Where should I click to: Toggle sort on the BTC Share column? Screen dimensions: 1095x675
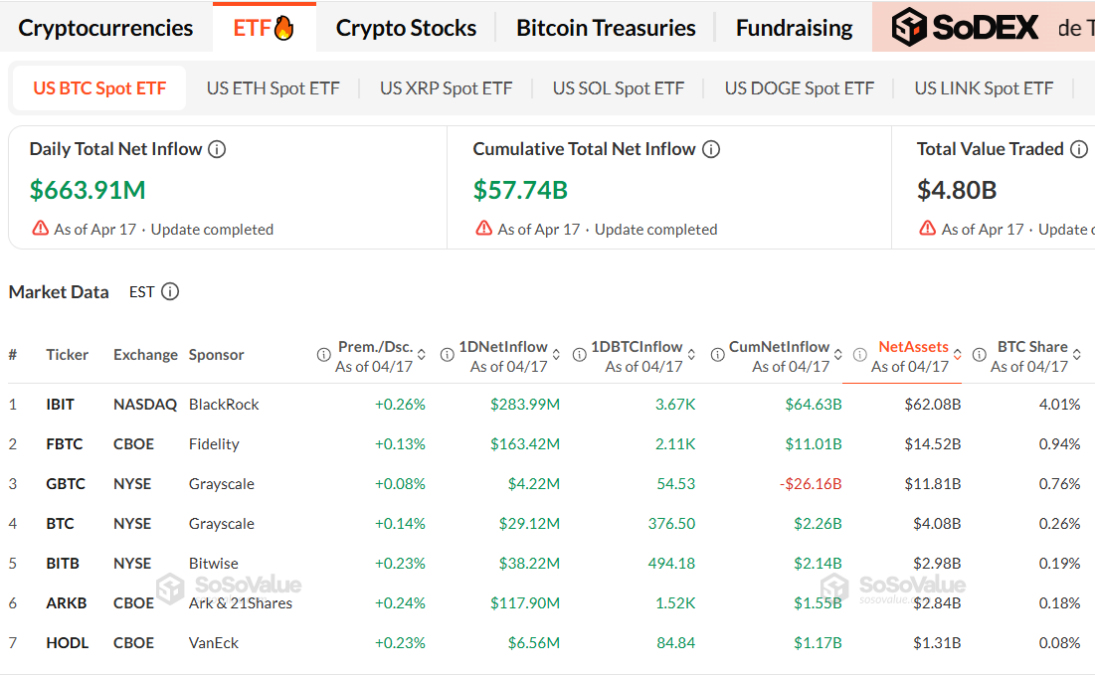point(1075,353)
